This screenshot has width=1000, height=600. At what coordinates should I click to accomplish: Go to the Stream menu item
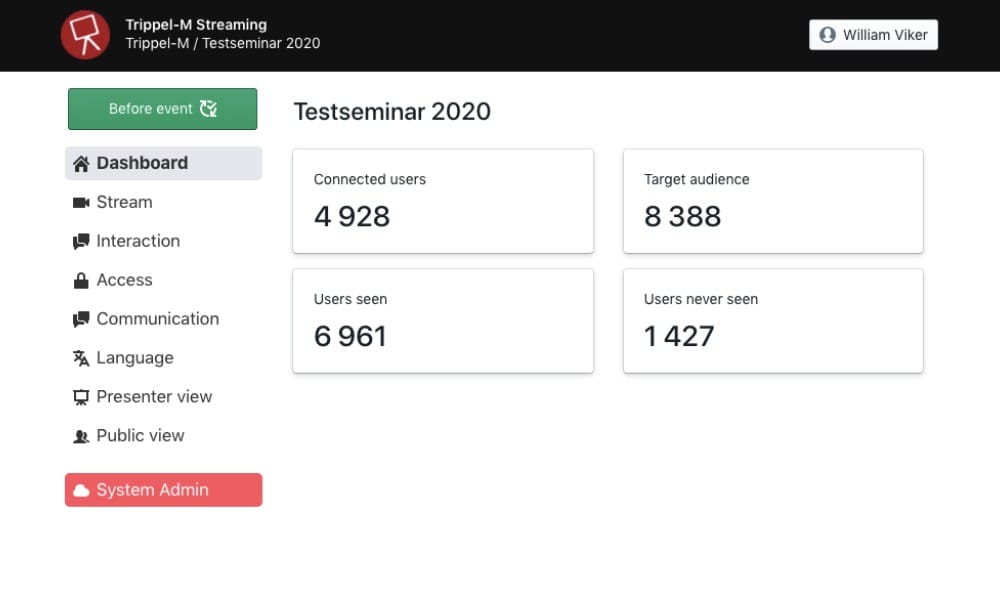(x=124, y=202)
